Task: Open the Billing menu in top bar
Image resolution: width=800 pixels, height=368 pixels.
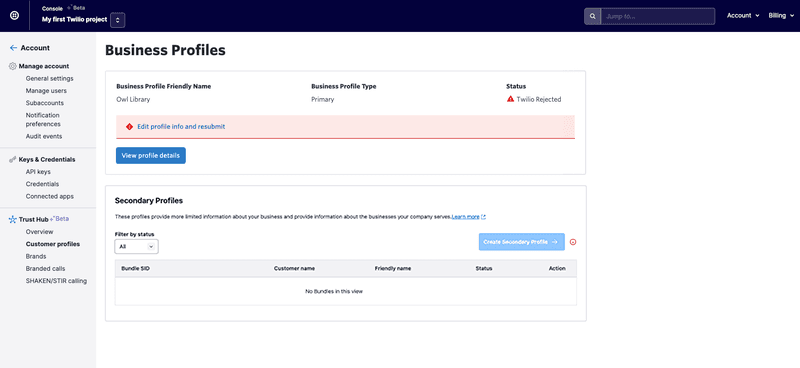Action: pyautogui.click(x=781, y=16)
